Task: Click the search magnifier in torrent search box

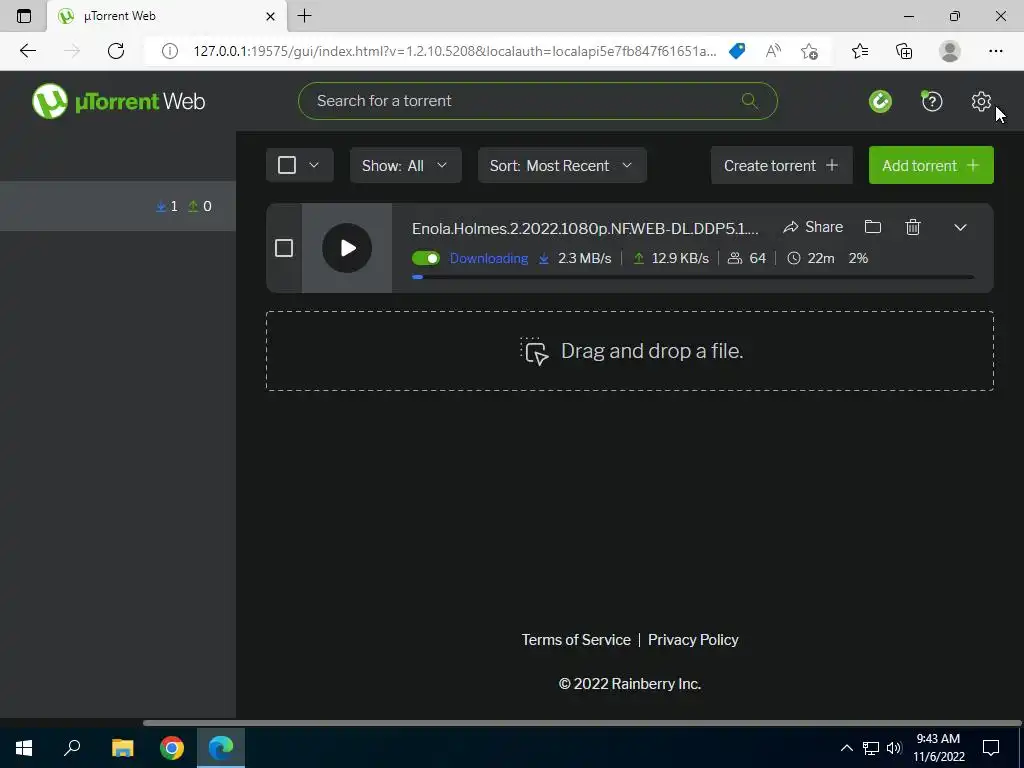Action: coord(750,101)
